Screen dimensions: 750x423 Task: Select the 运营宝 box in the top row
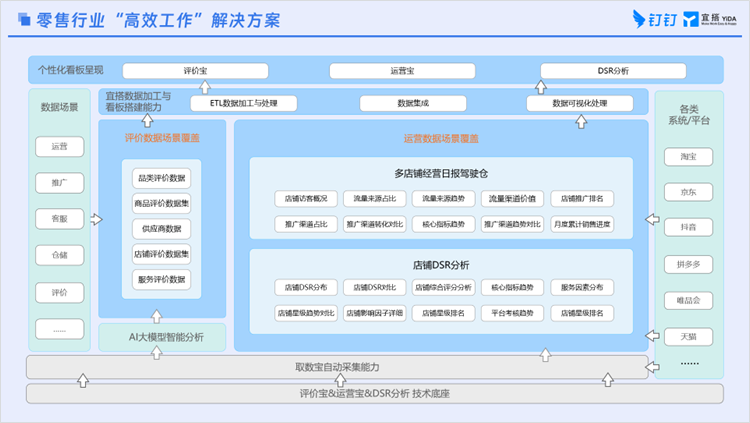402,71
